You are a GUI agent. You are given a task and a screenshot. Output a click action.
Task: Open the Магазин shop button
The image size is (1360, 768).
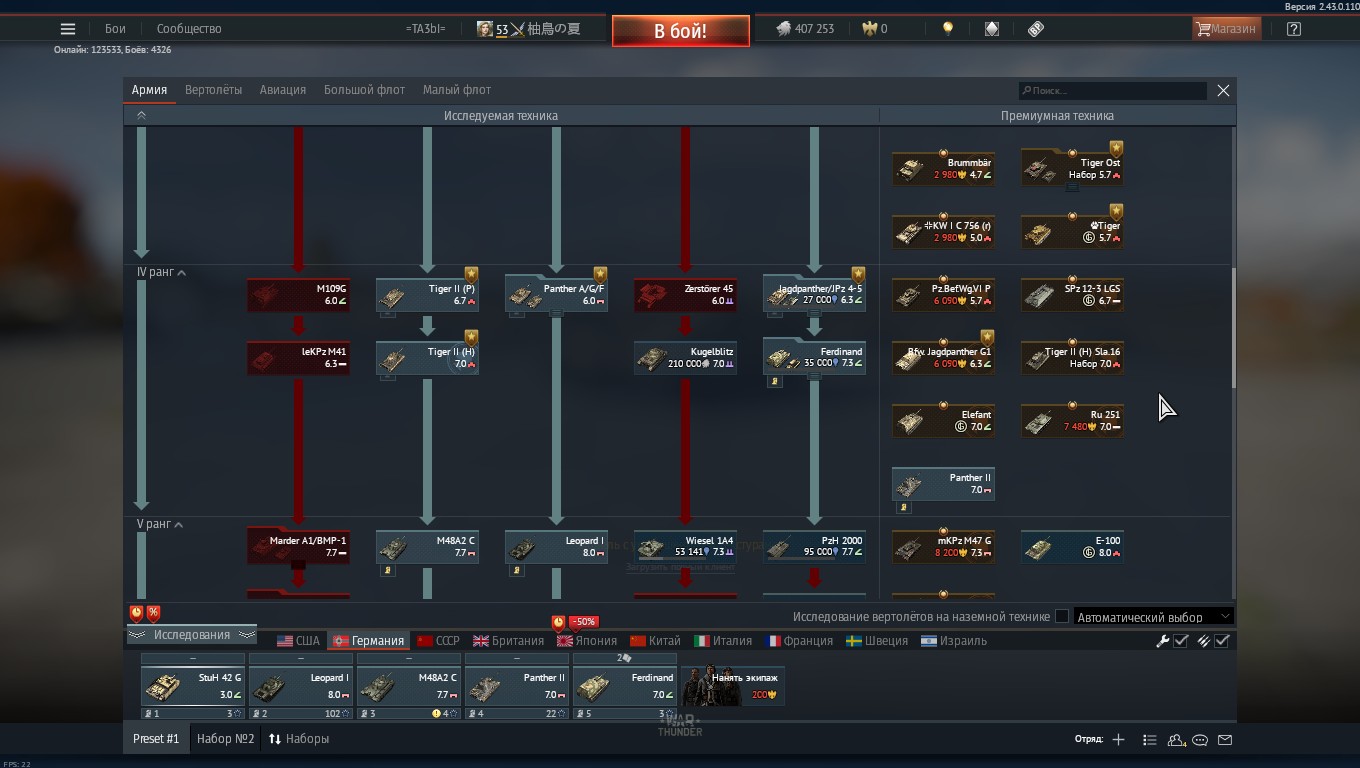click(x=1226, y=29)
